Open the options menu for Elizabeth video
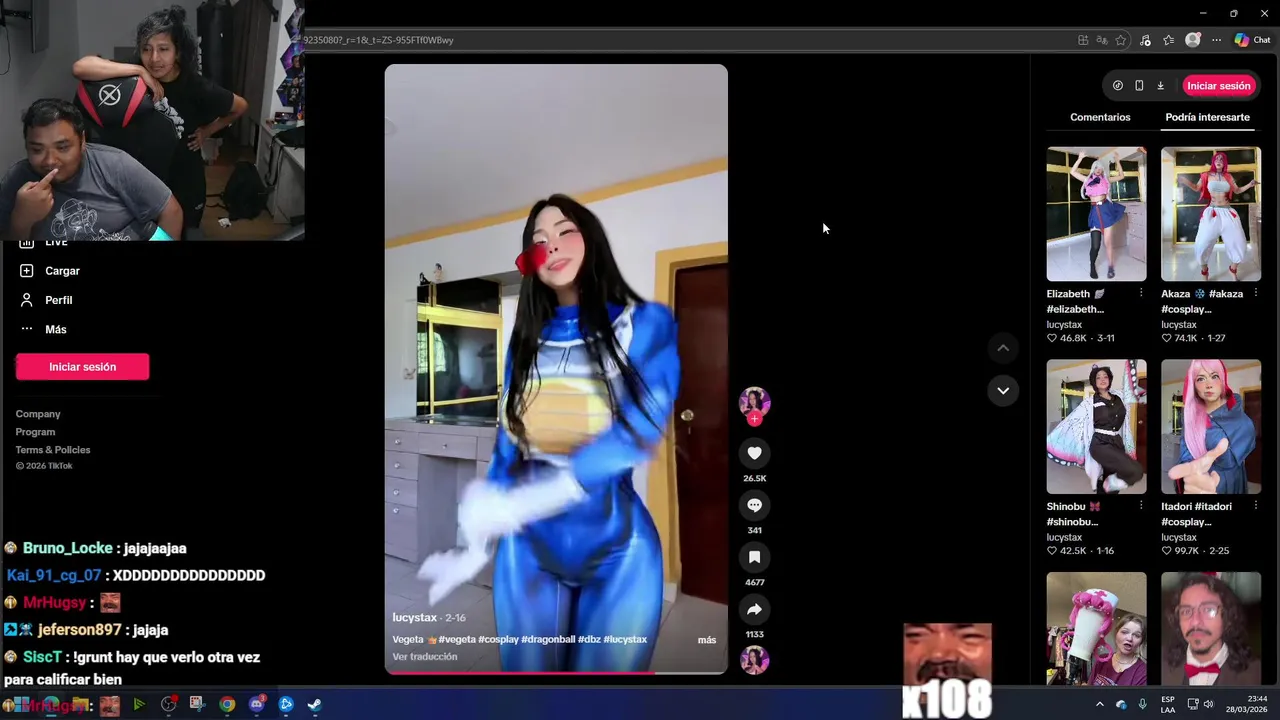 pos(1141,294)
